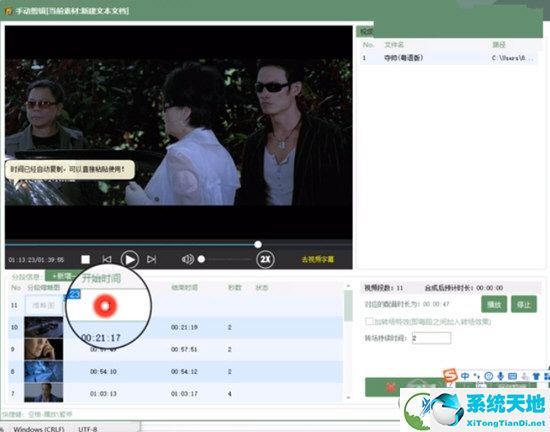Screen dimensions: 550x432
Task: Click start time 00:54:10 cell
Action: click(x=103, y=372)
